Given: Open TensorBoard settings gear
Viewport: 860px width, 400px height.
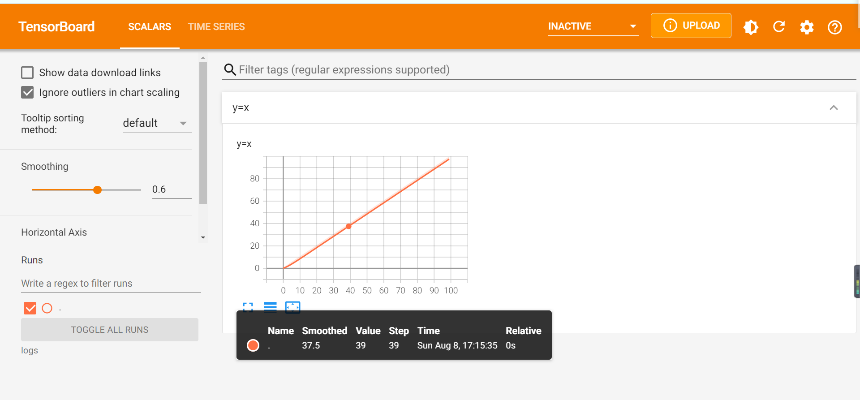Looking at the screenshot, I should tap(807, 27).
